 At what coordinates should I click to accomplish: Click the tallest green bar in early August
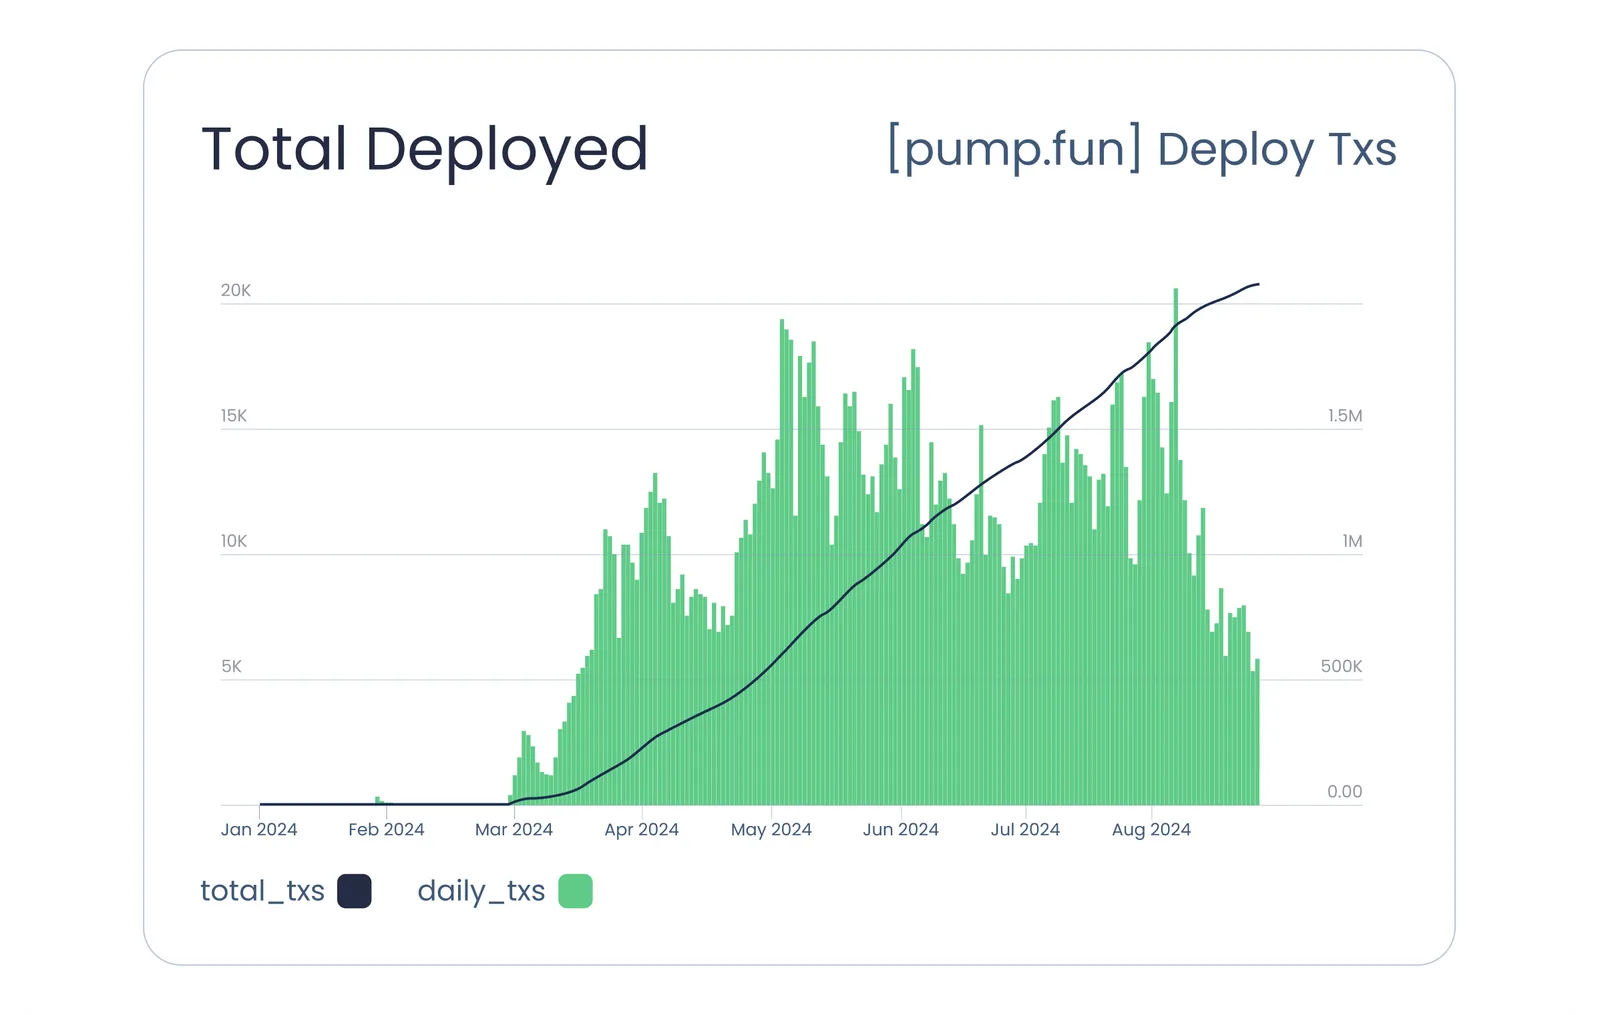(1176, 547)
